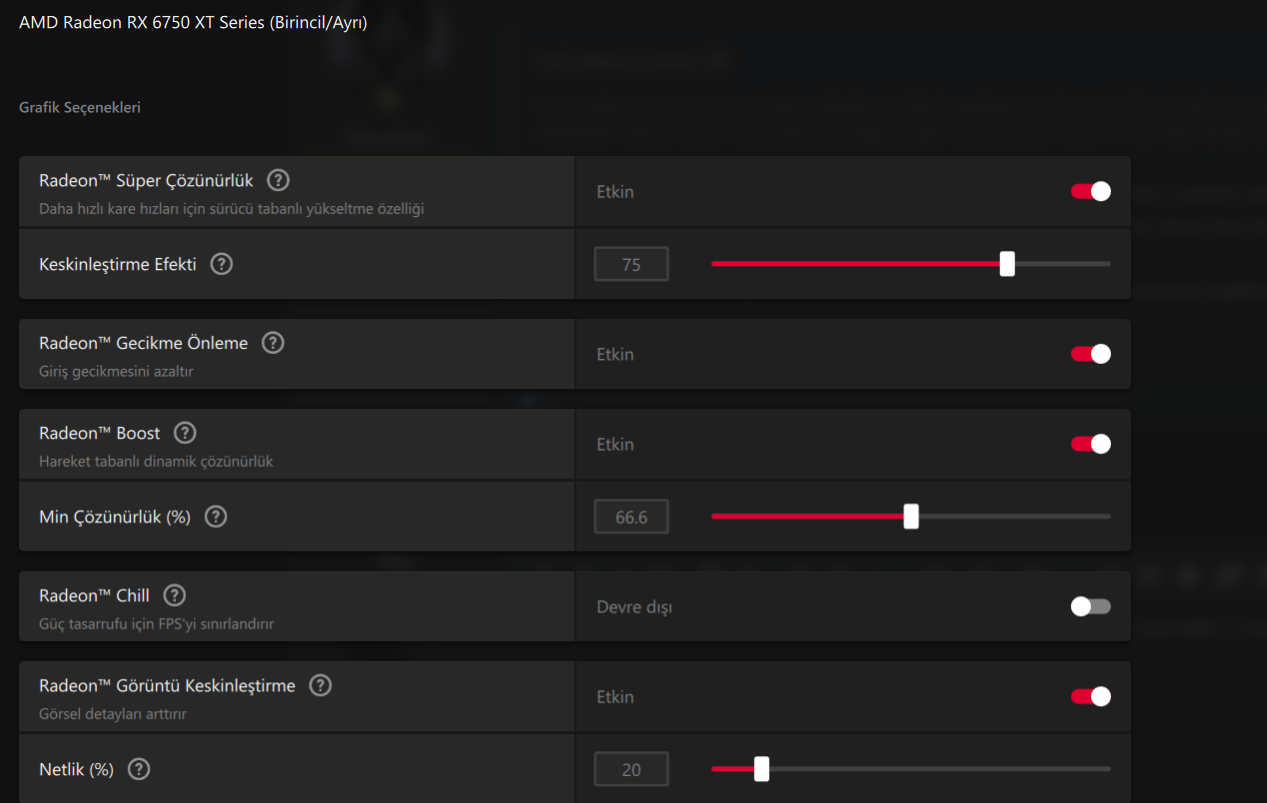1267x803 pixels.
Task: Open help for Radeon Süper Çözünürlük
Action: pyautogui.click(x=279, y=181)
